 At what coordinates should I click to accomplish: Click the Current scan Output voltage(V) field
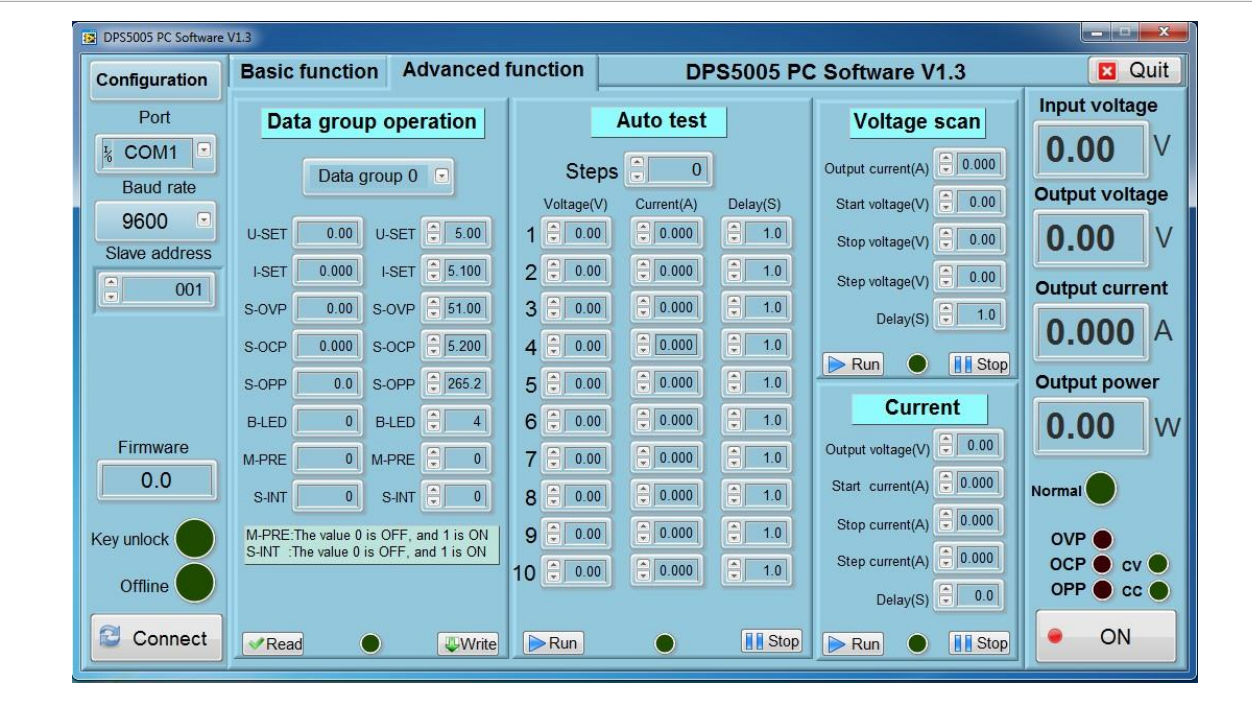pos(978,445)
